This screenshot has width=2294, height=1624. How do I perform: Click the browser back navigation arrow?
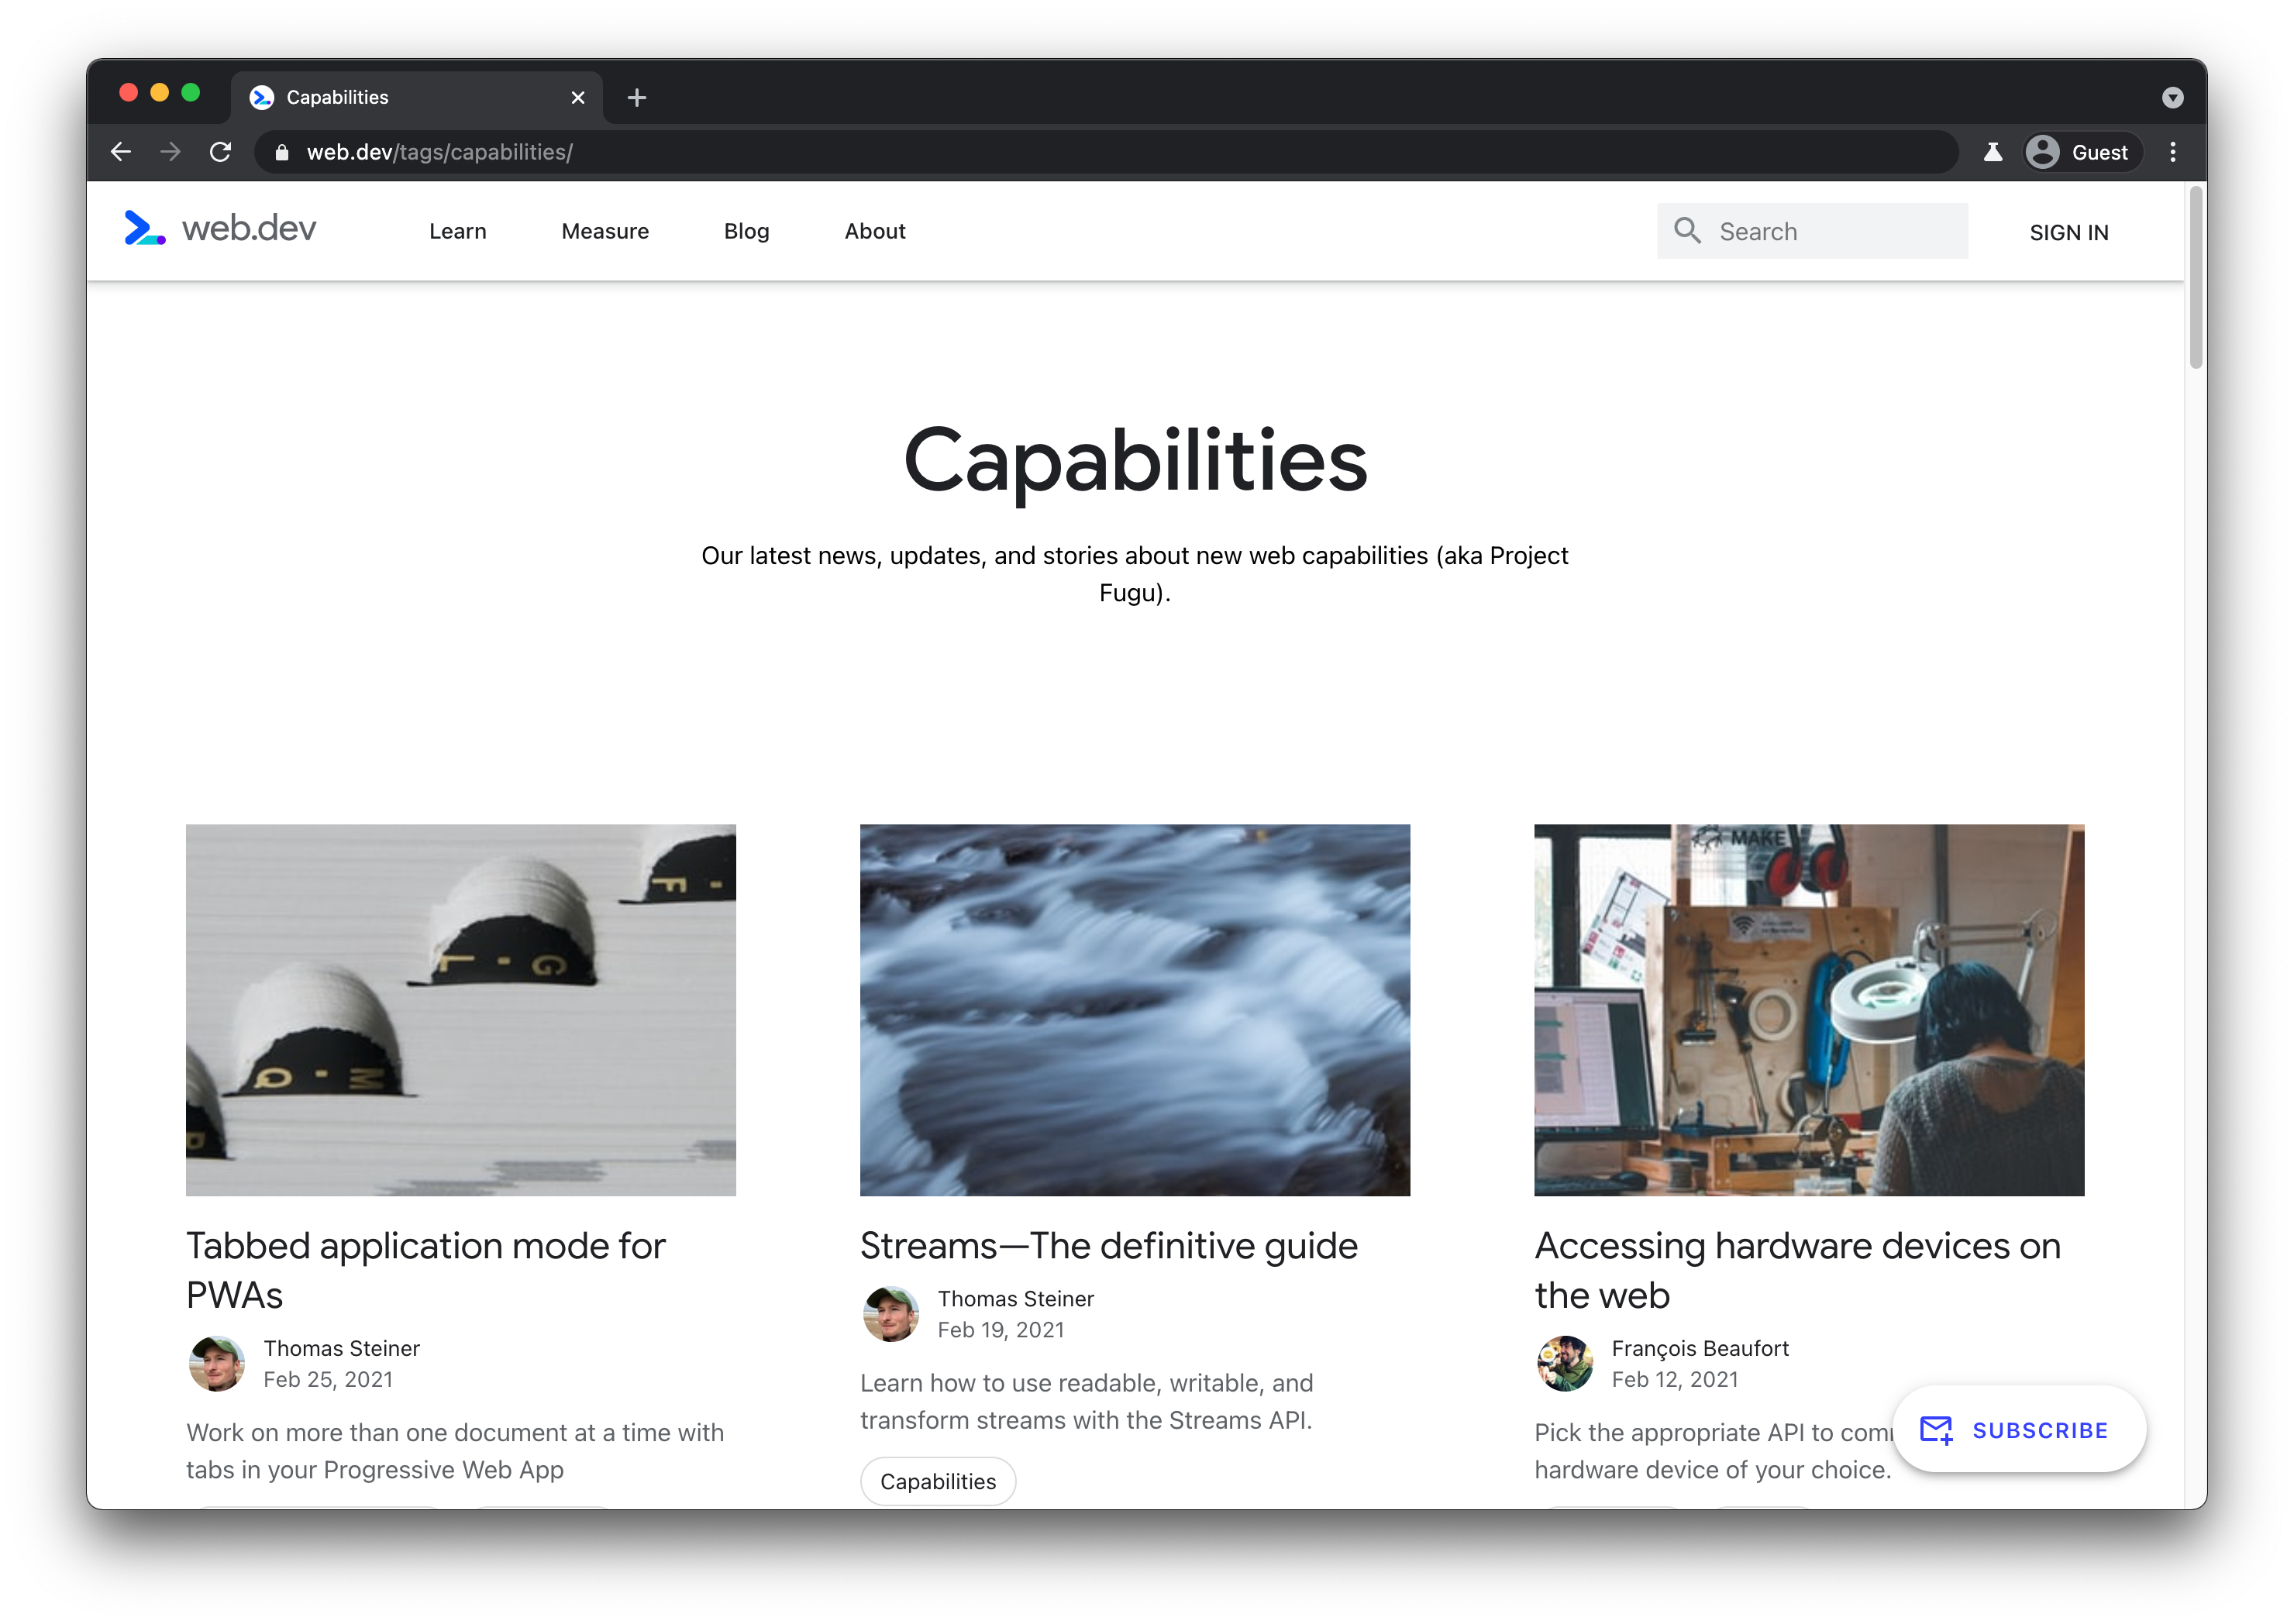[118, 151]
